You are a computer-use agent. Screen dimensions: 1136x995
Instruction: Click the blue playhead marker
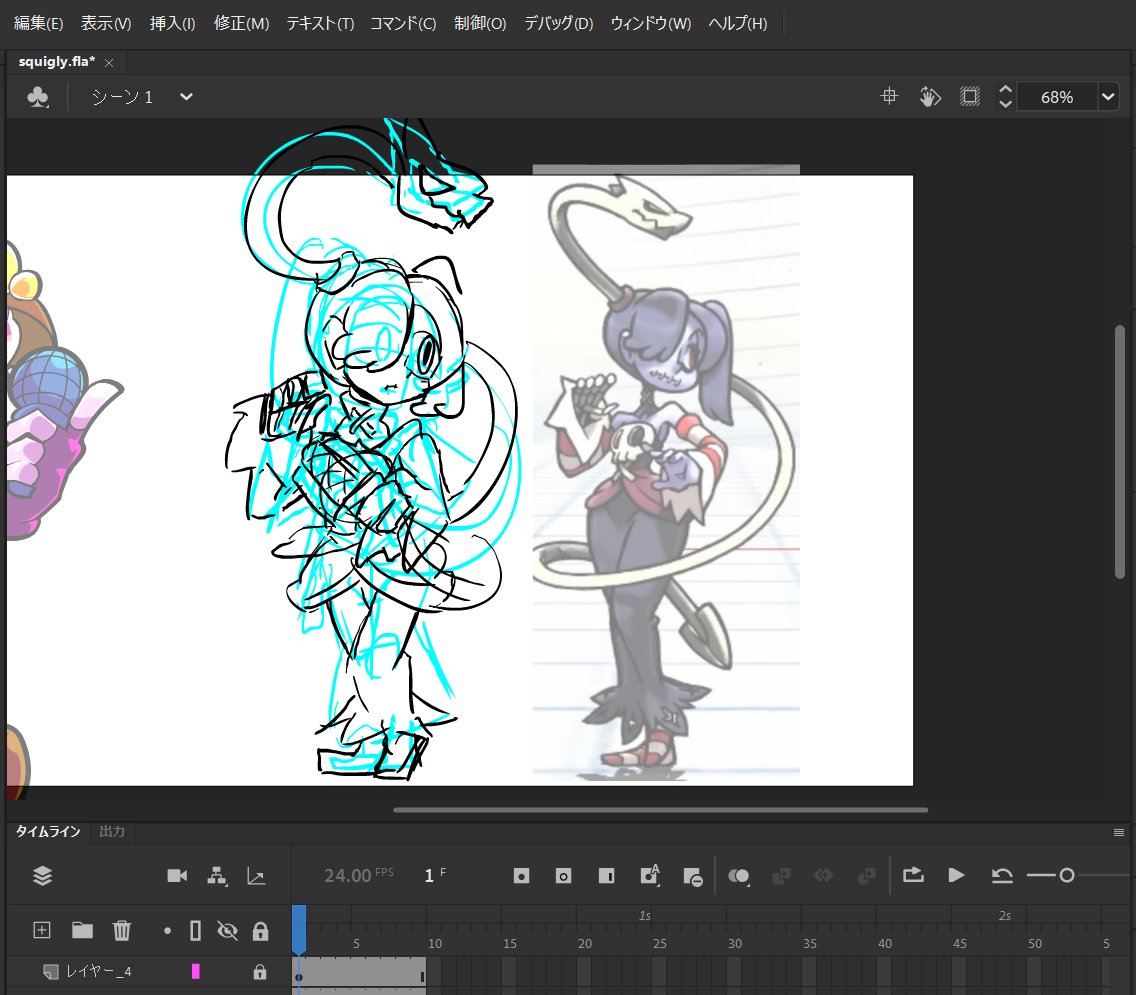point(298,928)
